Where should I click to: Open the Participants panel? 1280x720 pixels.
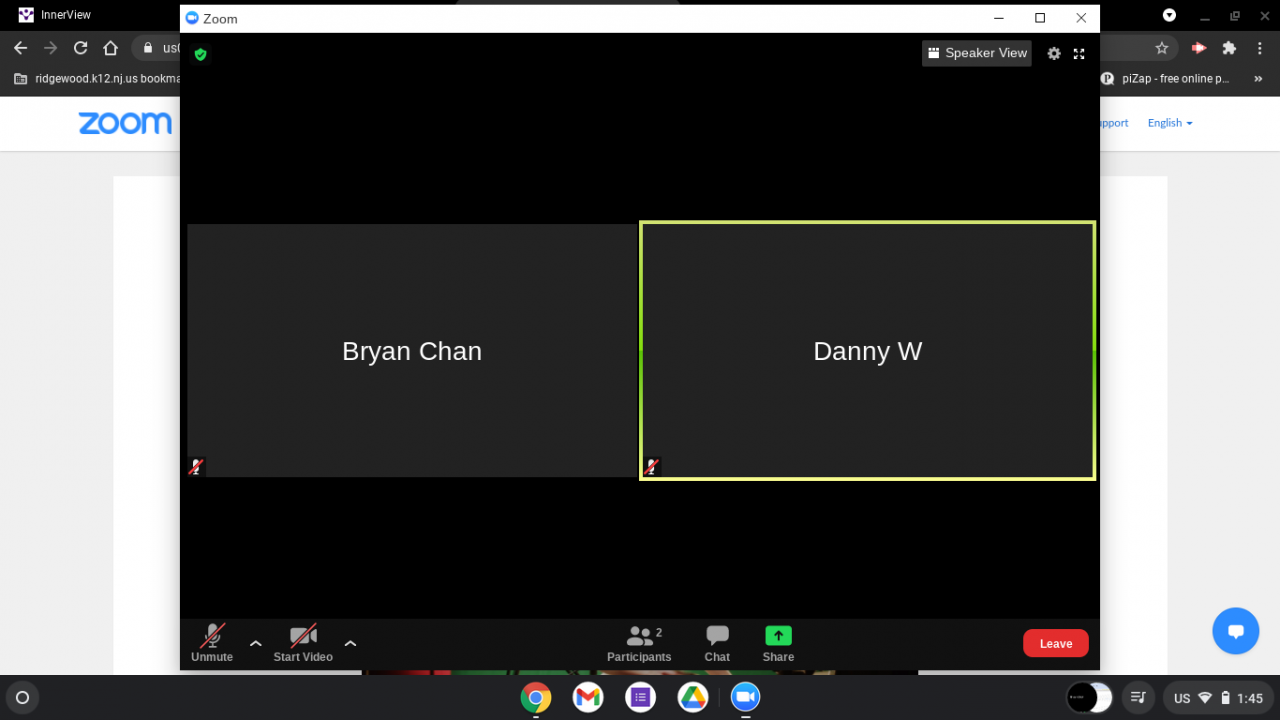639,643
